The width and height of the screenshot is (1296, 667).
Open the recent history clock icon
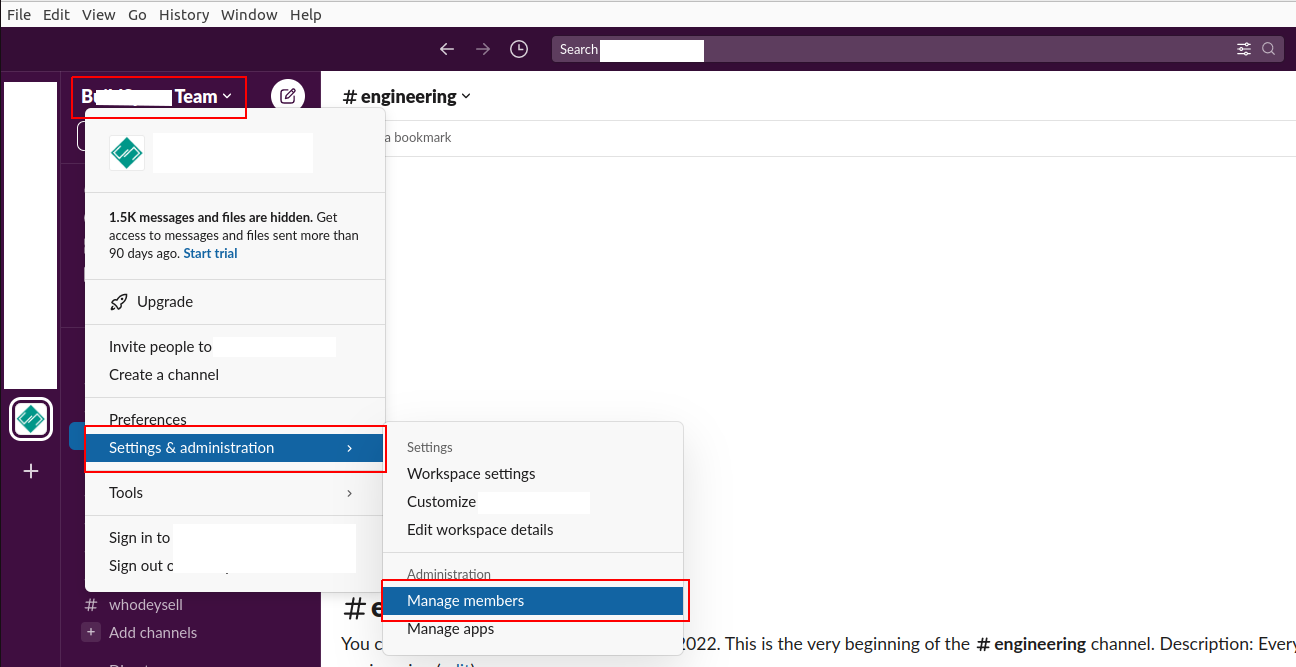[x=519, y=49]
